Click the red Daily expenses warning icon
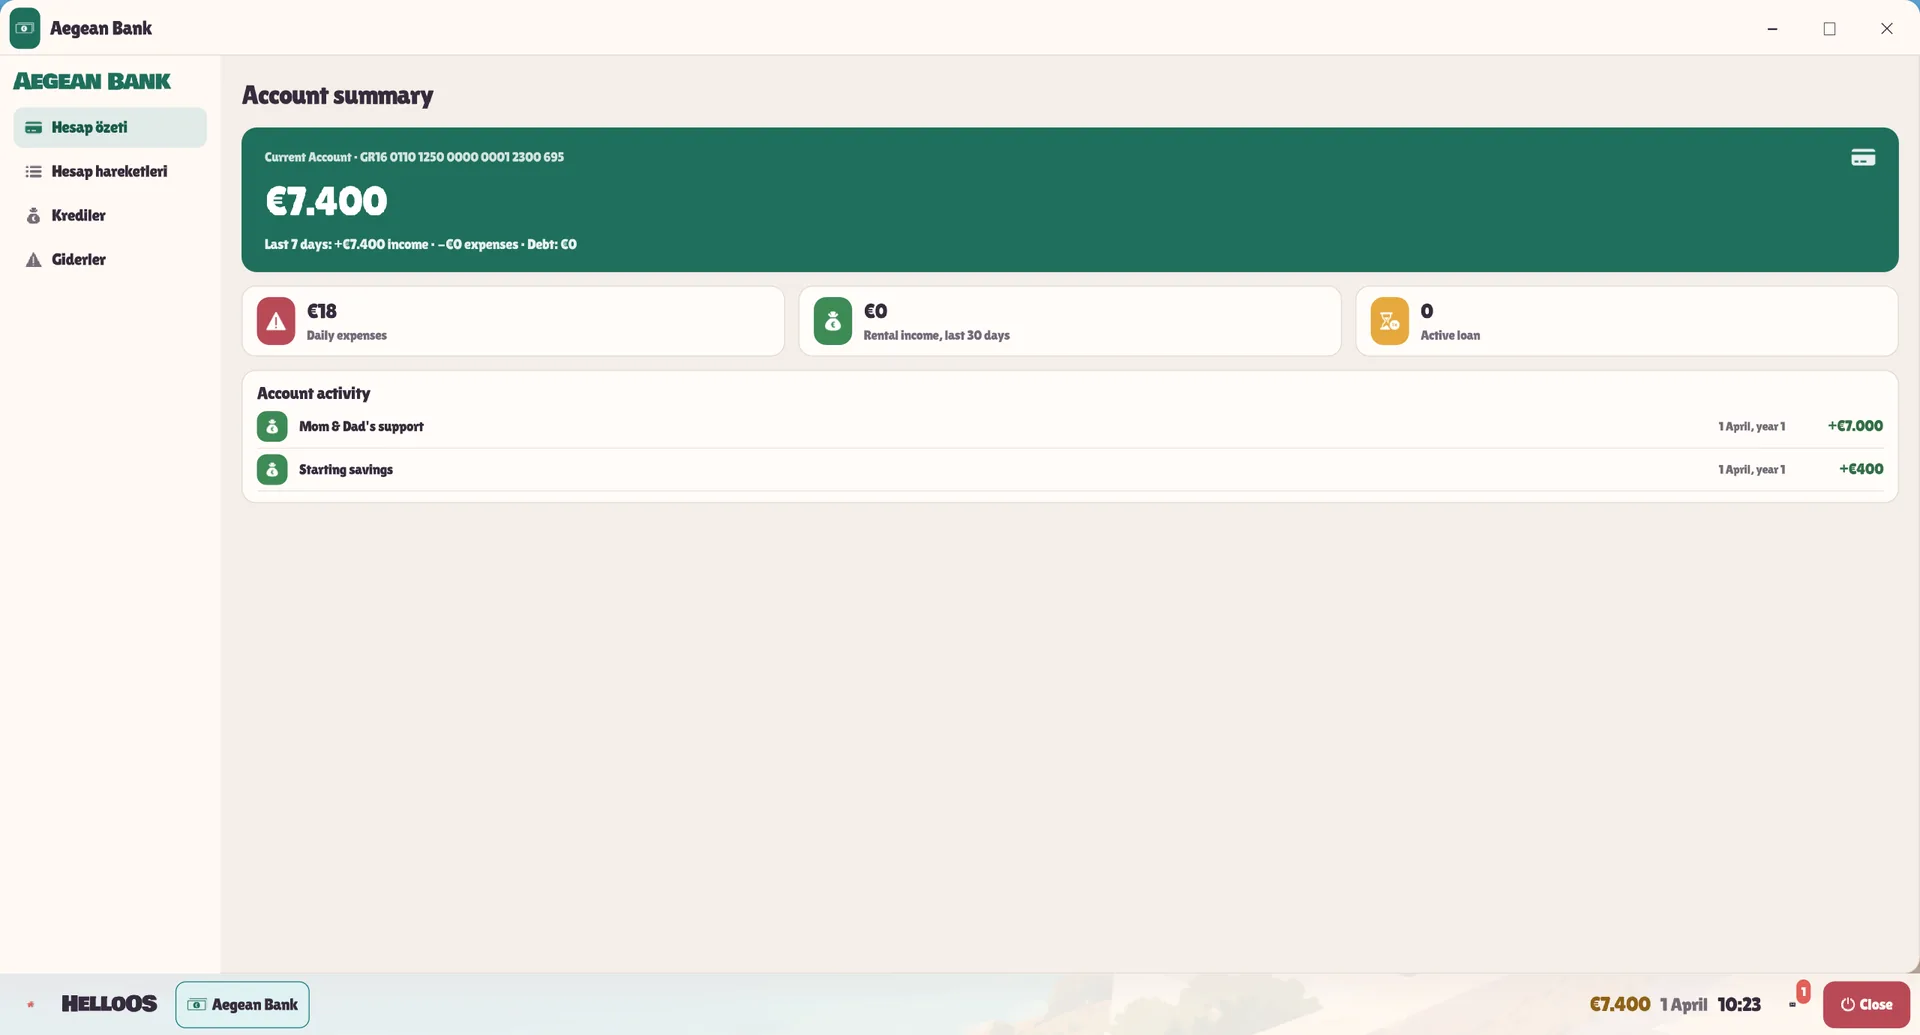Screen dimensions: 1920x1035 click(276, 321)
